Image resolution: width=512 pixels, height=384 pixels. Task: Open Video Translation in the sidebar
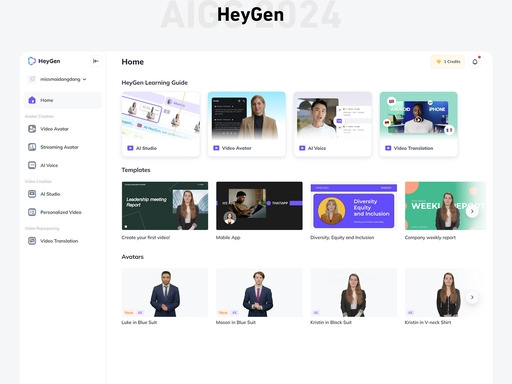point(59,241)
